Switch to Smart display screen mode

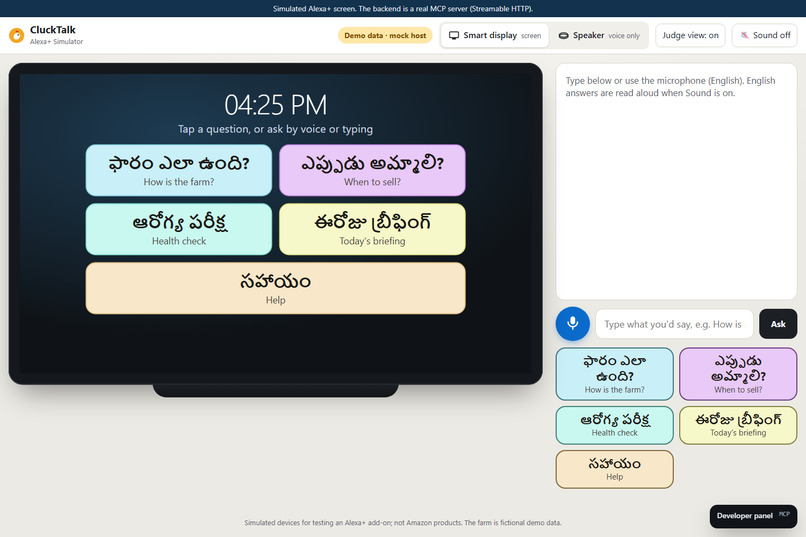[x=494, y=35]
